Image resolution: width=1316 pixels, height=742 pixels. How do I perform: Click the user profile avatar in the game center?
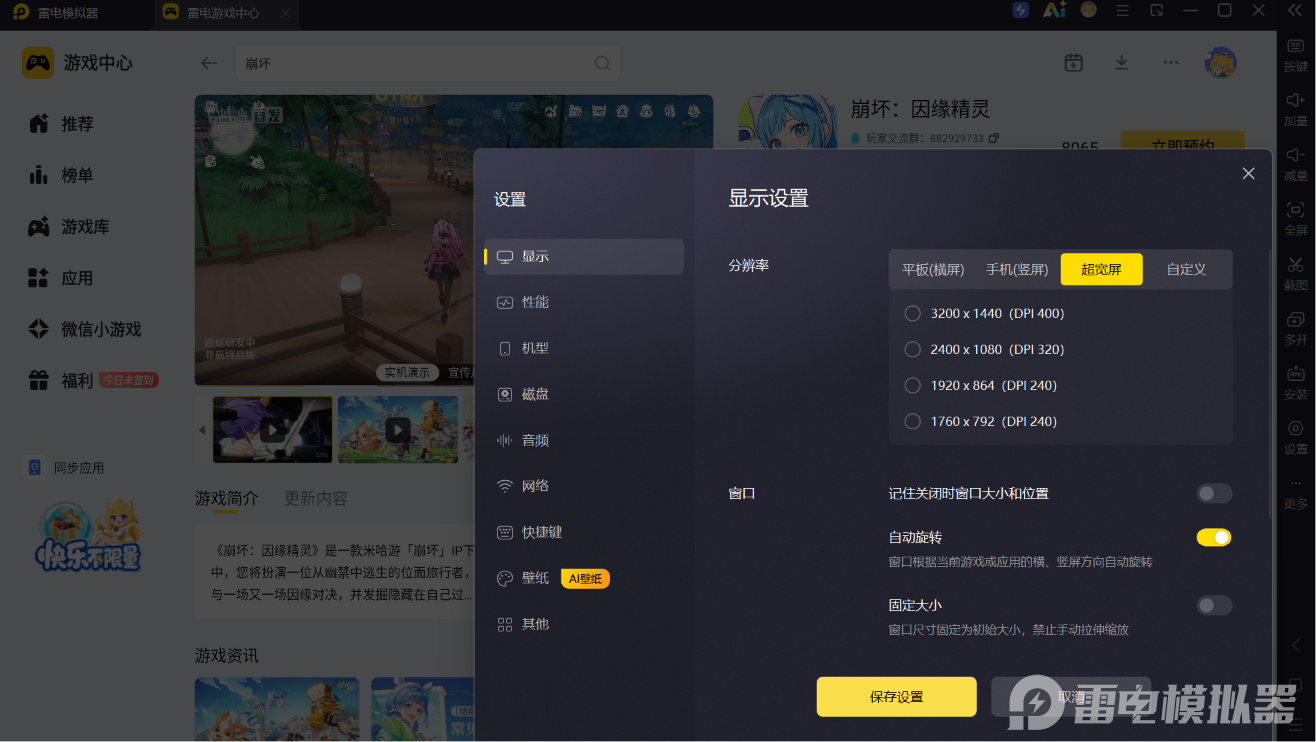pos(1220,62)
